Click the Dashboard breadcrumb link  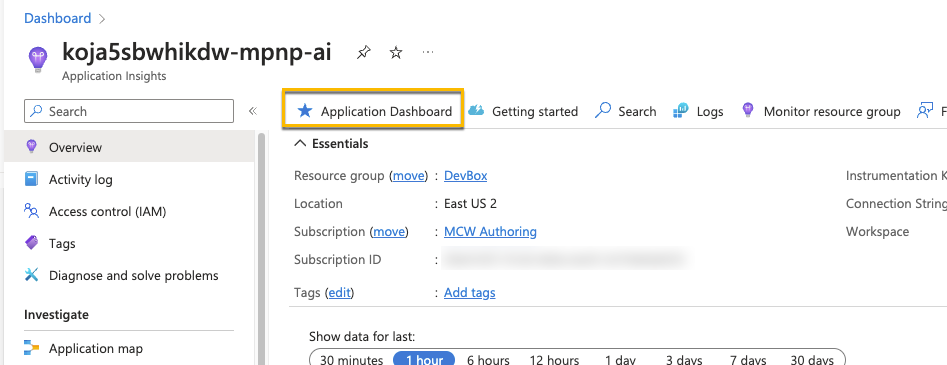tap(57, 18)
